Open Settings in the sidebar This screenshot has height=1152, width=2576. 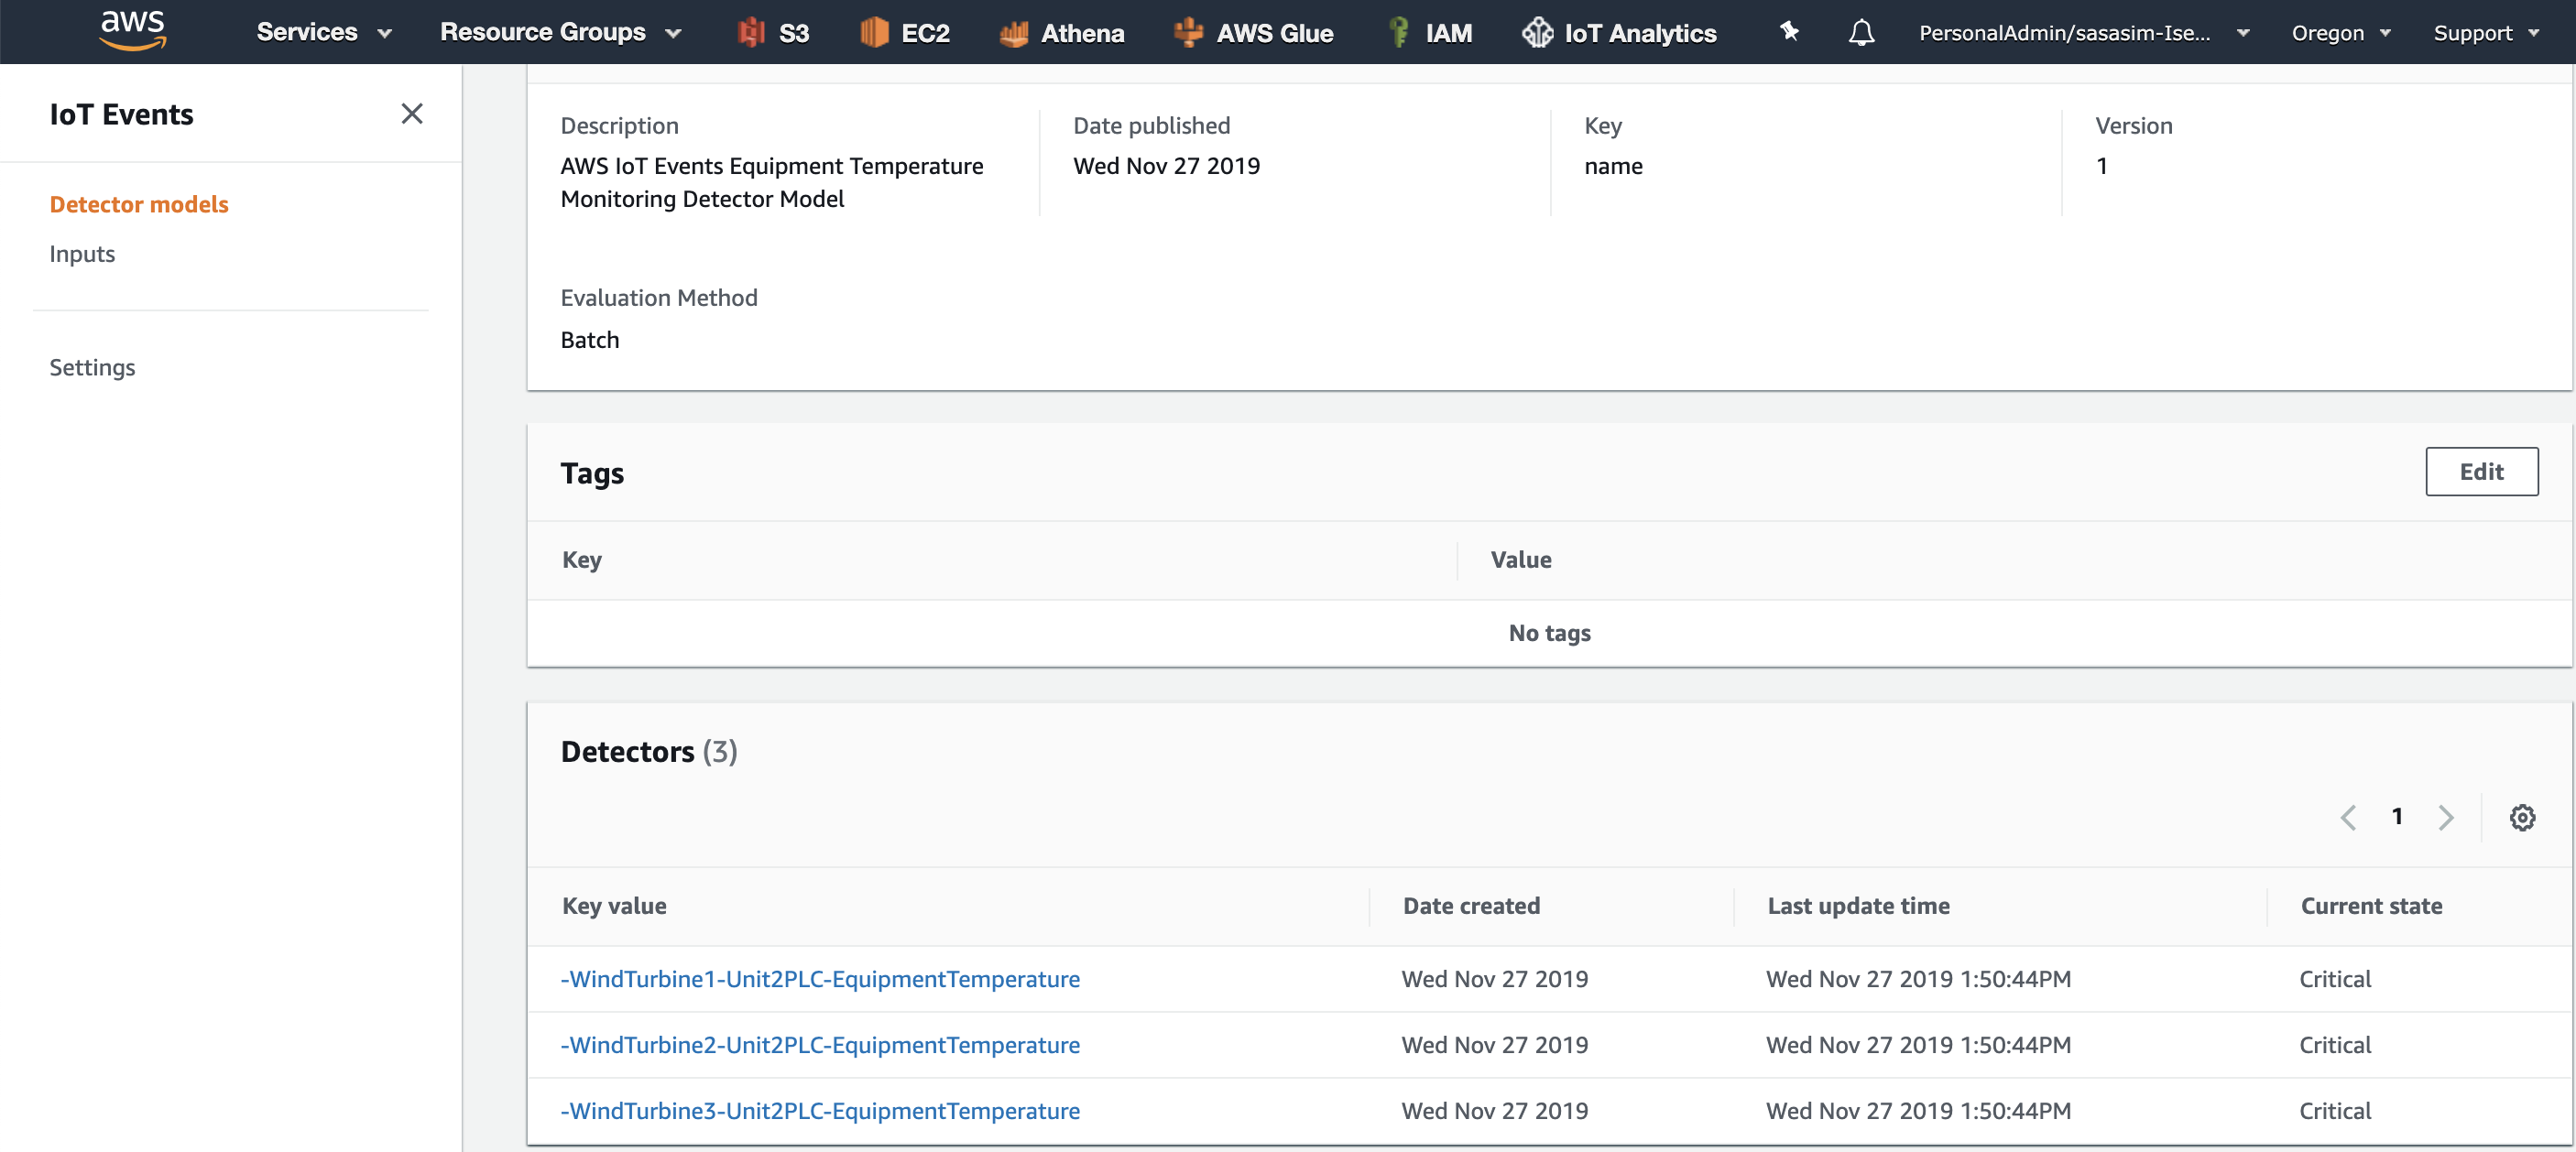pyautogui.click(x=92, y=367)
